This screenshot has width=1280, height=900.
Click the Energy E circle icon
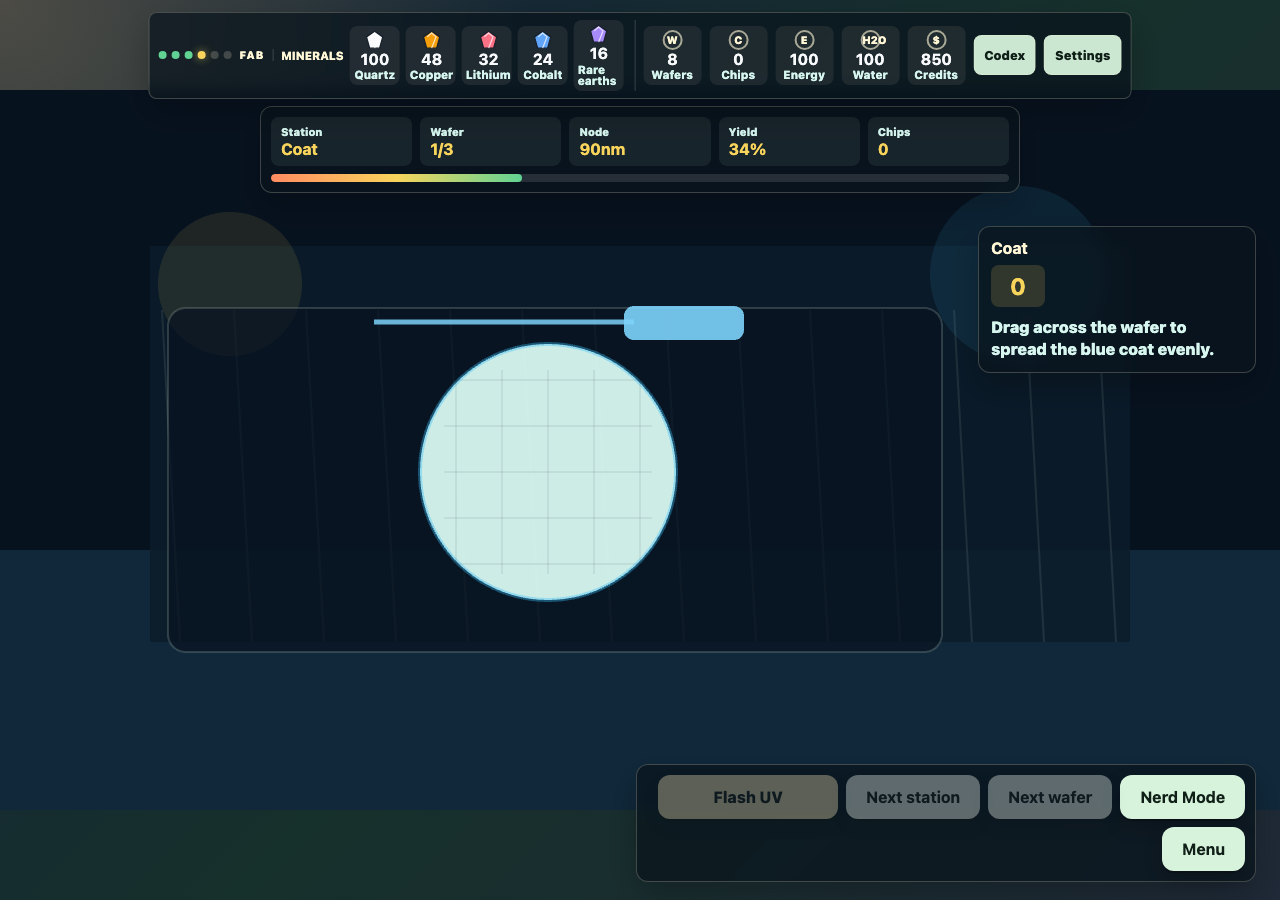[x=804, y=40]
